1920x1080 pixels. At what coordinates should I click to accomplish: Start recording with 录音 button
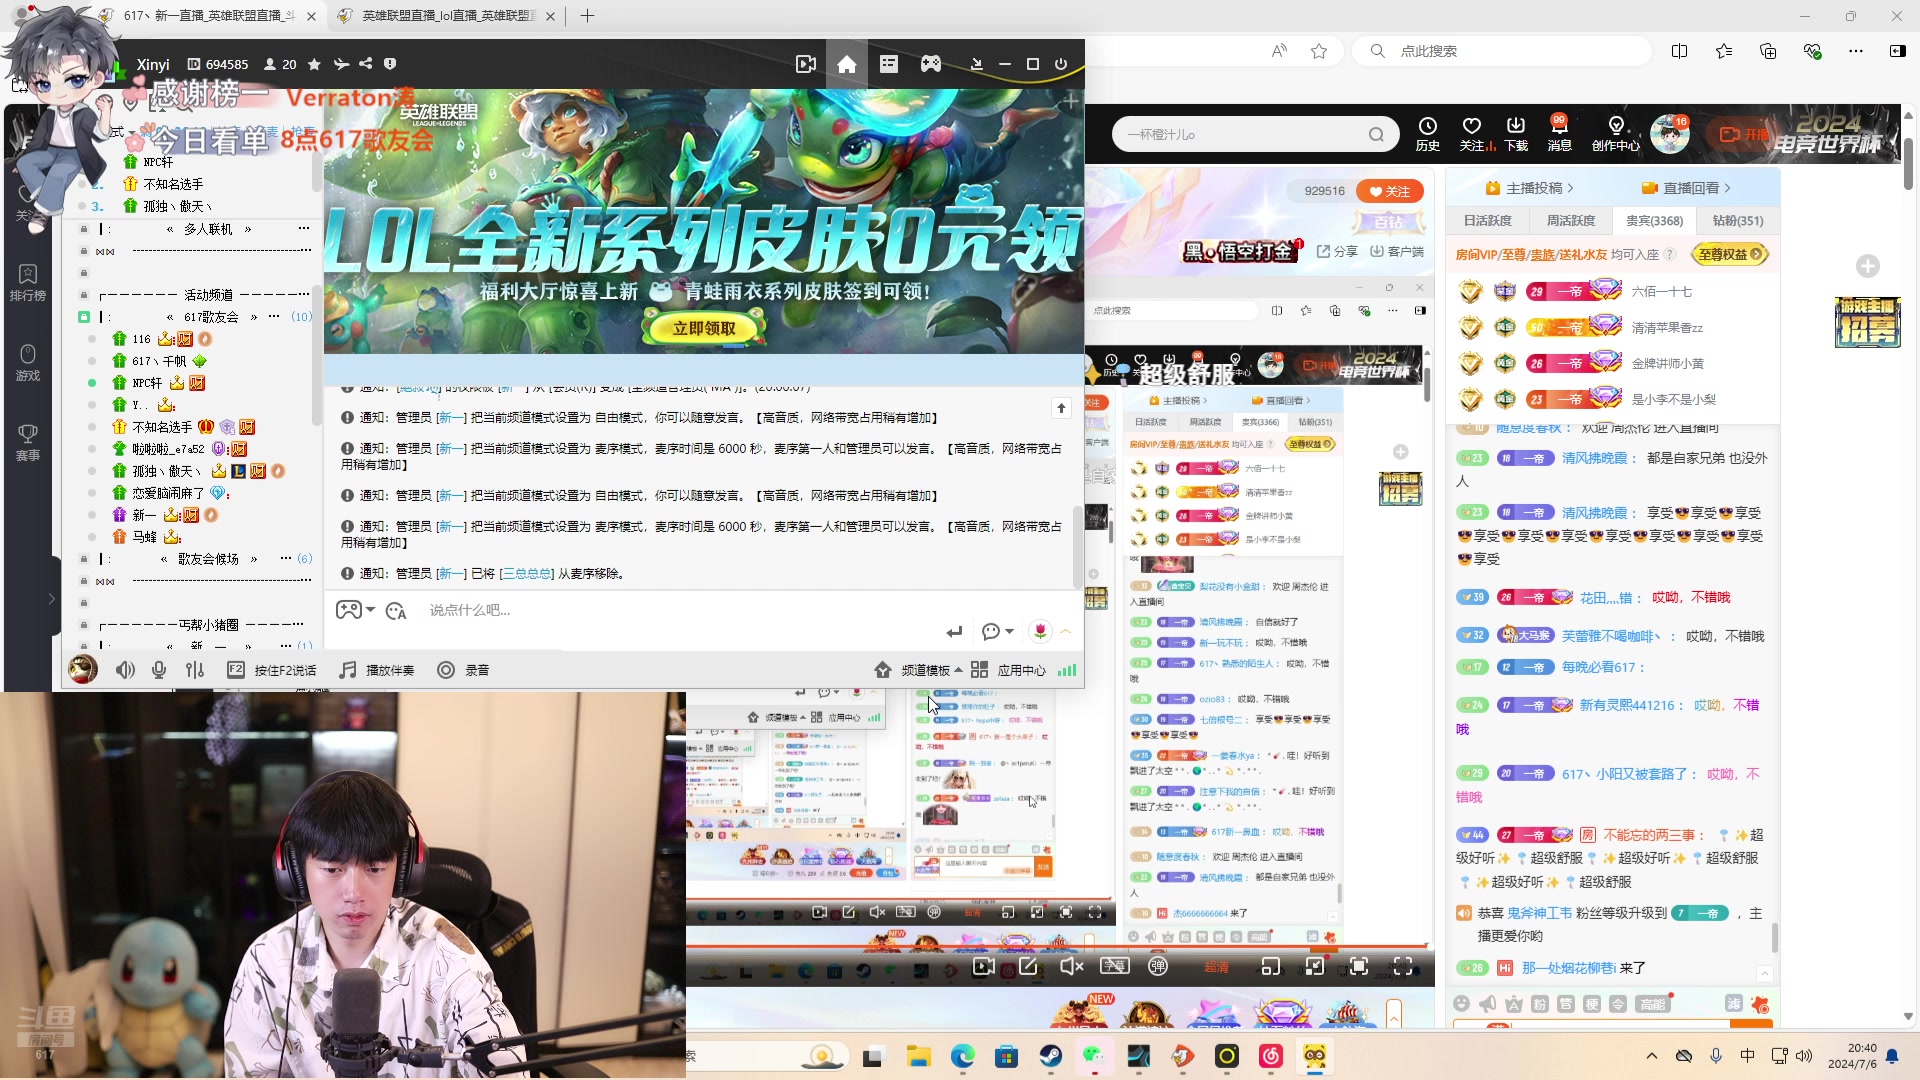pos(464,670)
